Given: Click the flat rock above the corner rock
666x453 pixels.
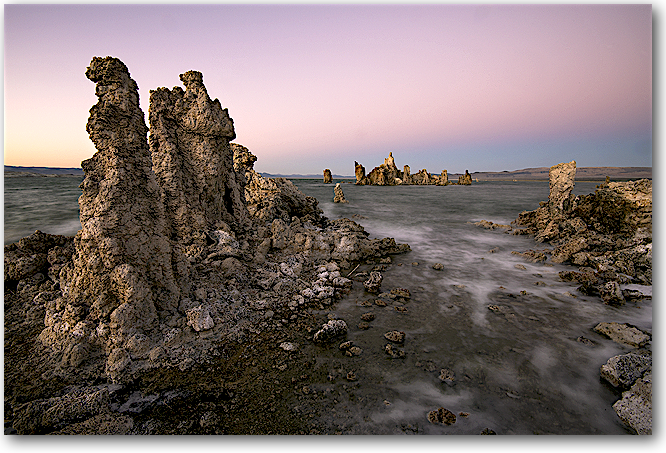Looking at the screenshot, I should coord(620,333).
